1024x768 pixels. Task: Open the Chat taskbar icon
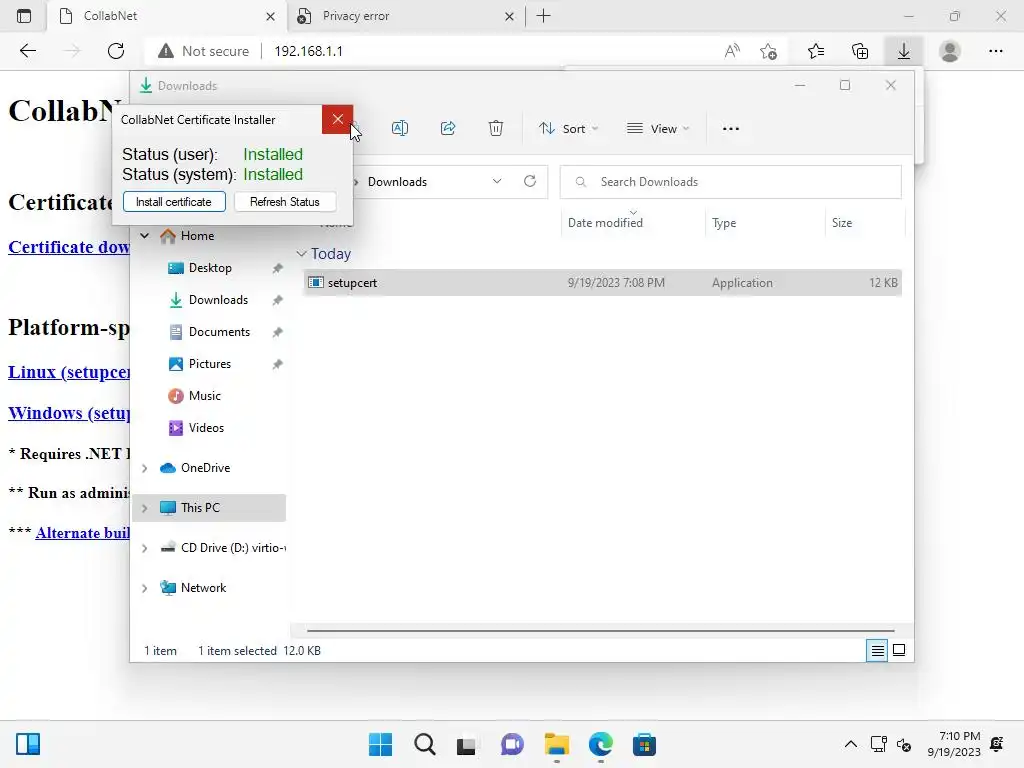pyautogui.click(x=512, y=744)
